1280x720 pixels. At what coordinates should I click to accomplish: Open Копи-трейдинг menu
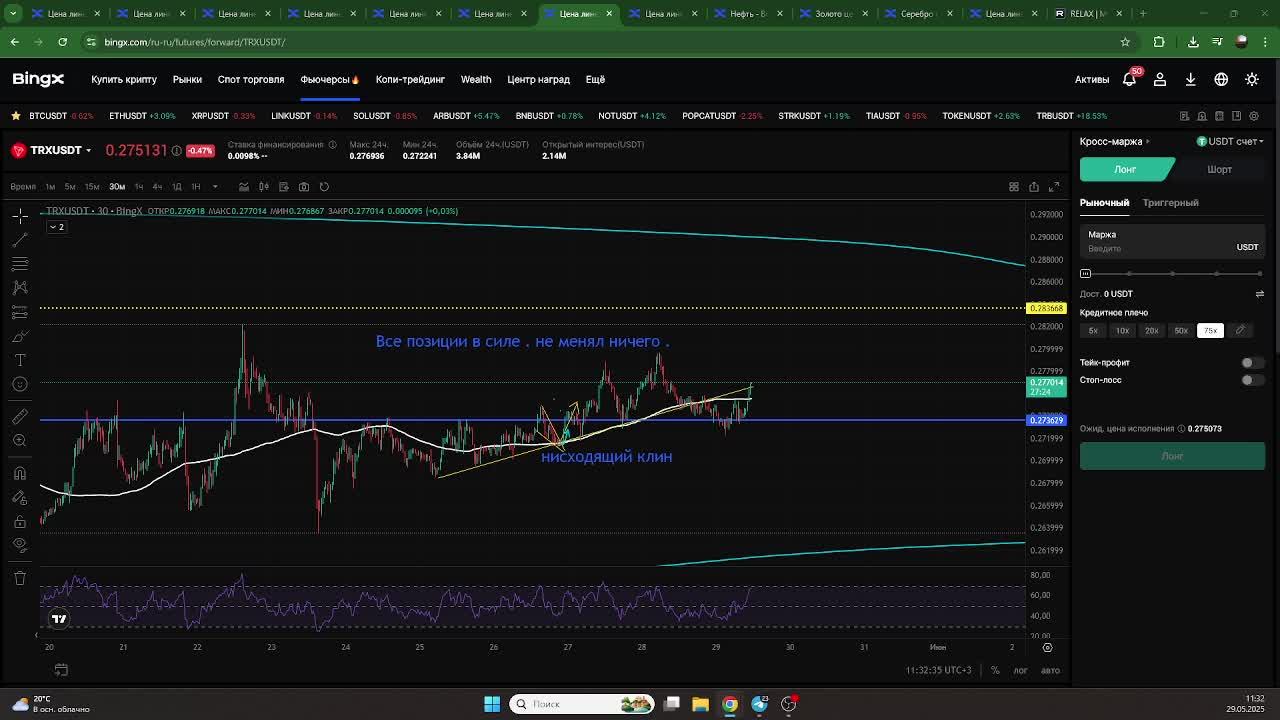point(410,79)
